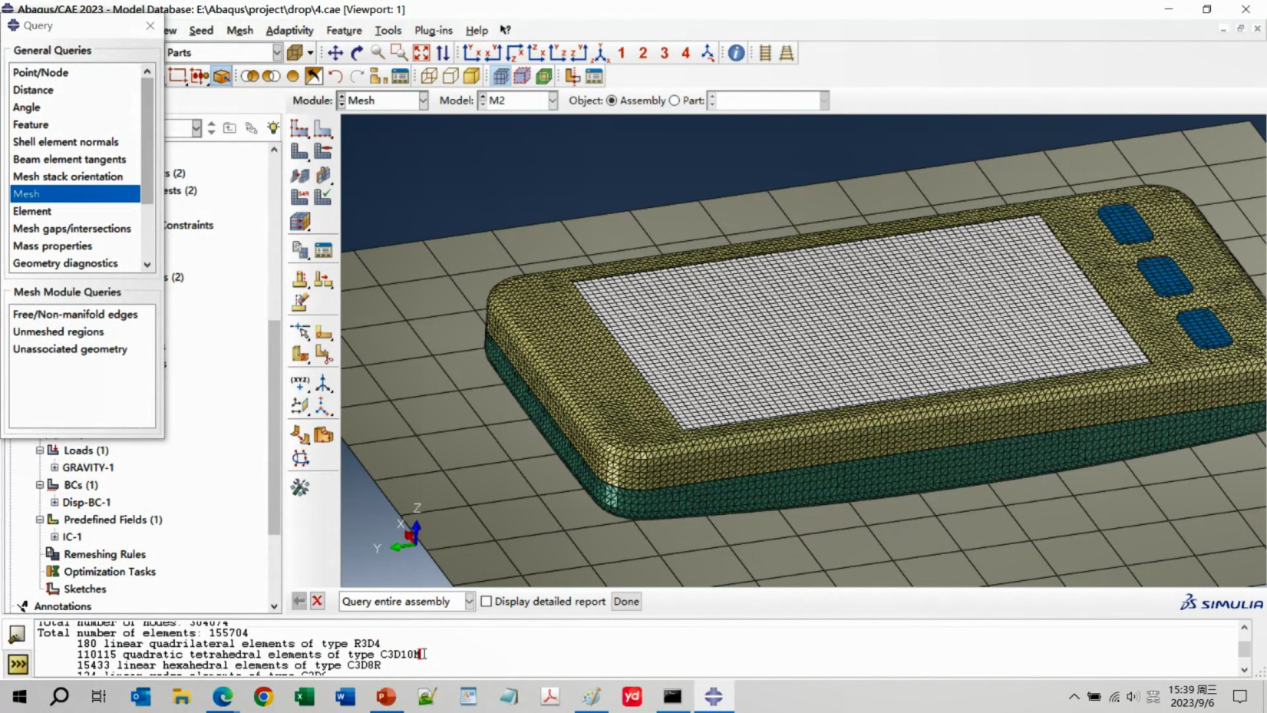This screenshot has height=713, width=1267.
Task: Open the Plug-ins menu
Action: (434, 30)
